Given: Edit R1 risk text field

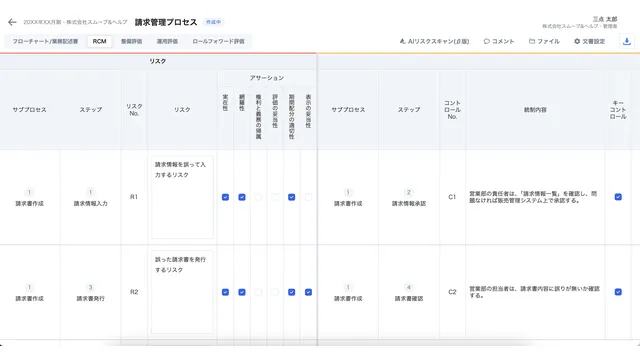Looking at the screenshot, I should point(182,197).
